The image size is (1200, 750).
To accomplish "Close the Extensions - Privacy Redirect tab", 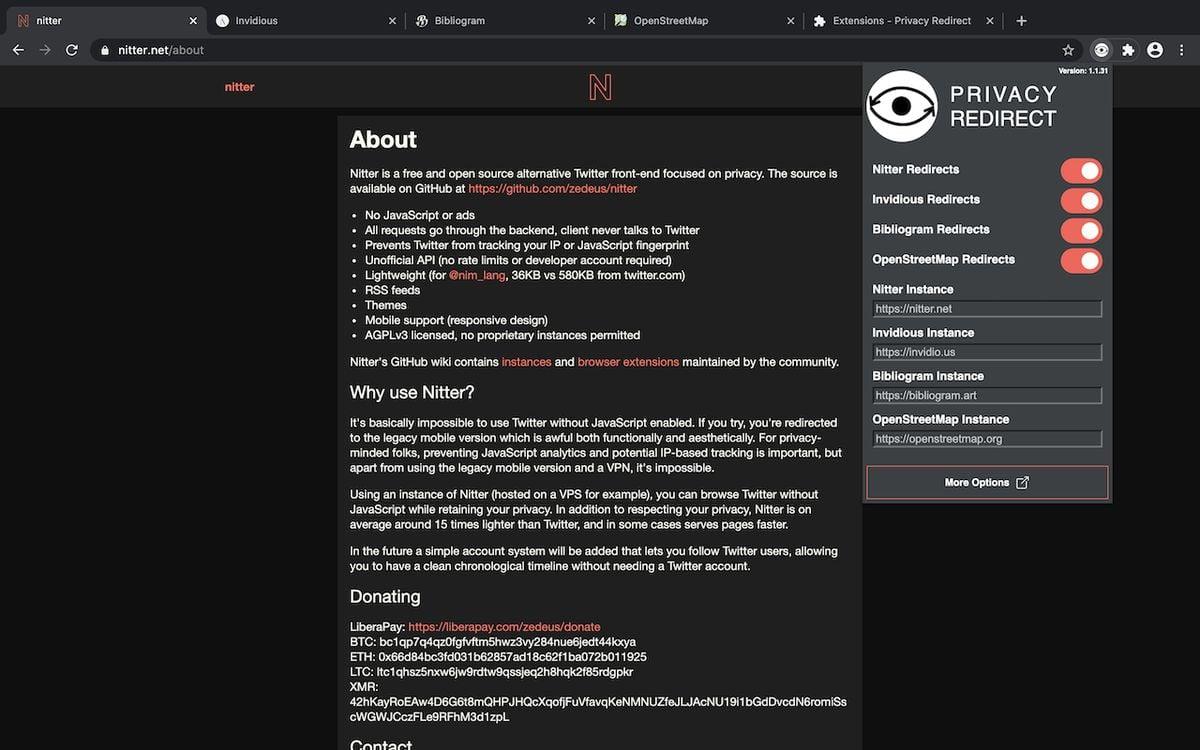I will click(x=990, y=20).
